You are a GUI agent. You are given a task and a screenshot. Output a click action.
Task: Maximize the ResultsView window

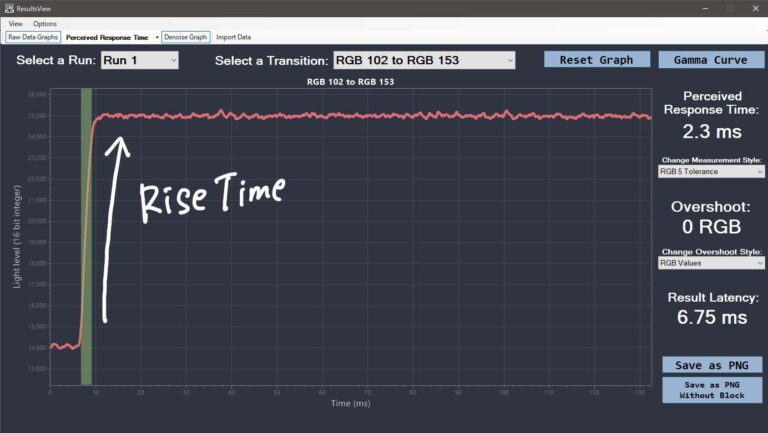pyautogui.click(x=730, y=8)
